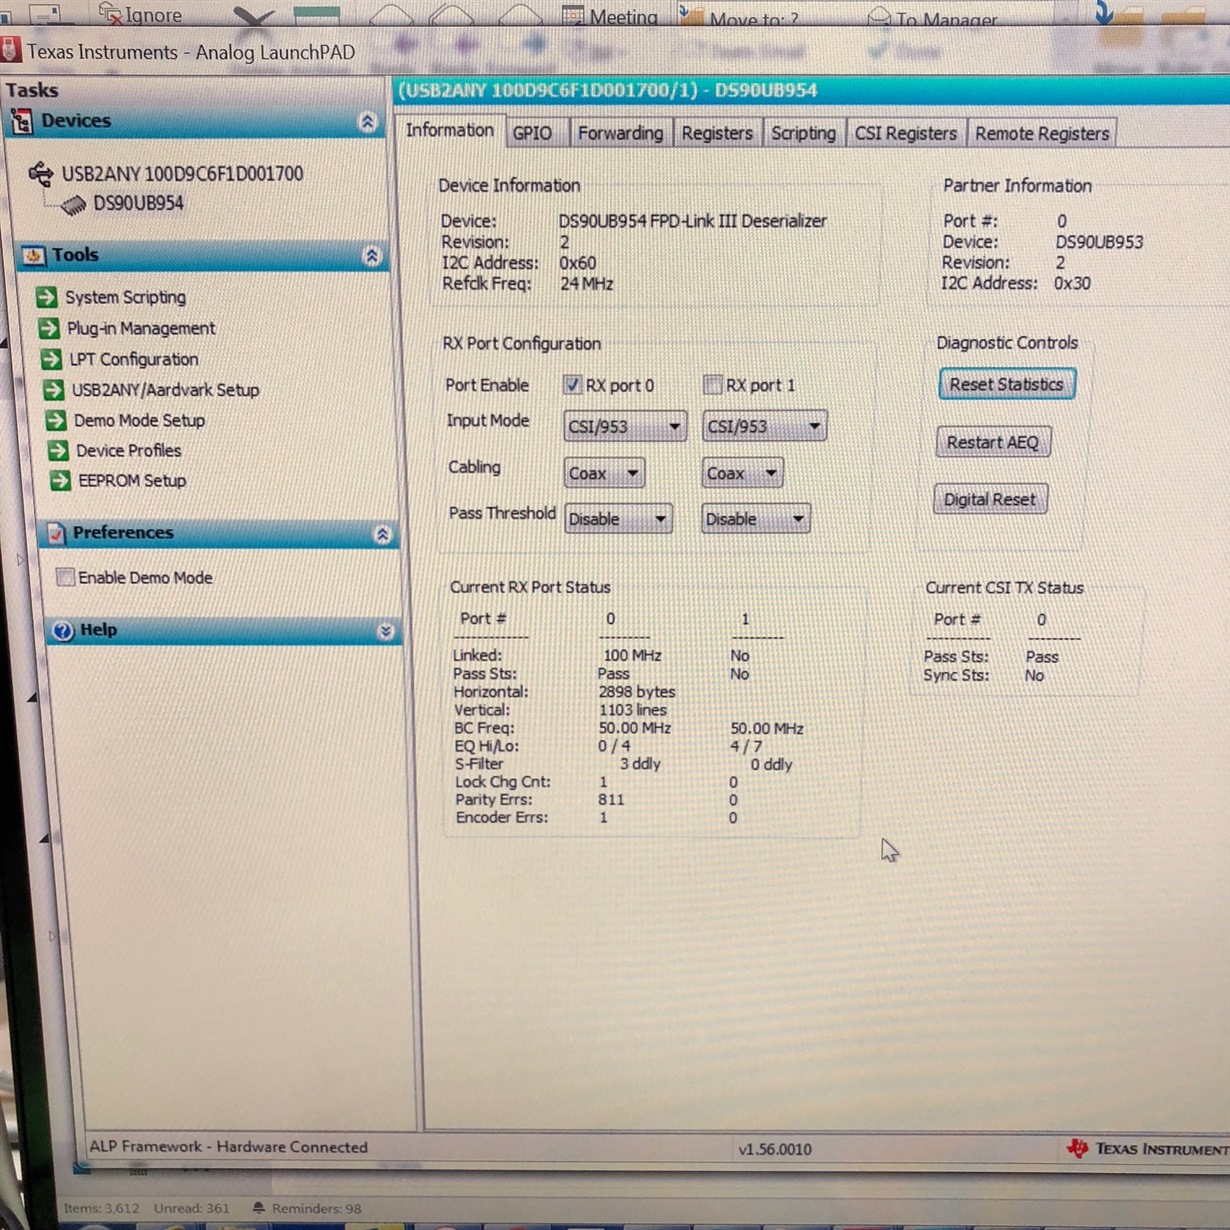Open System Scripting tool
The image size is (1230, 1230).
(125, 297)
